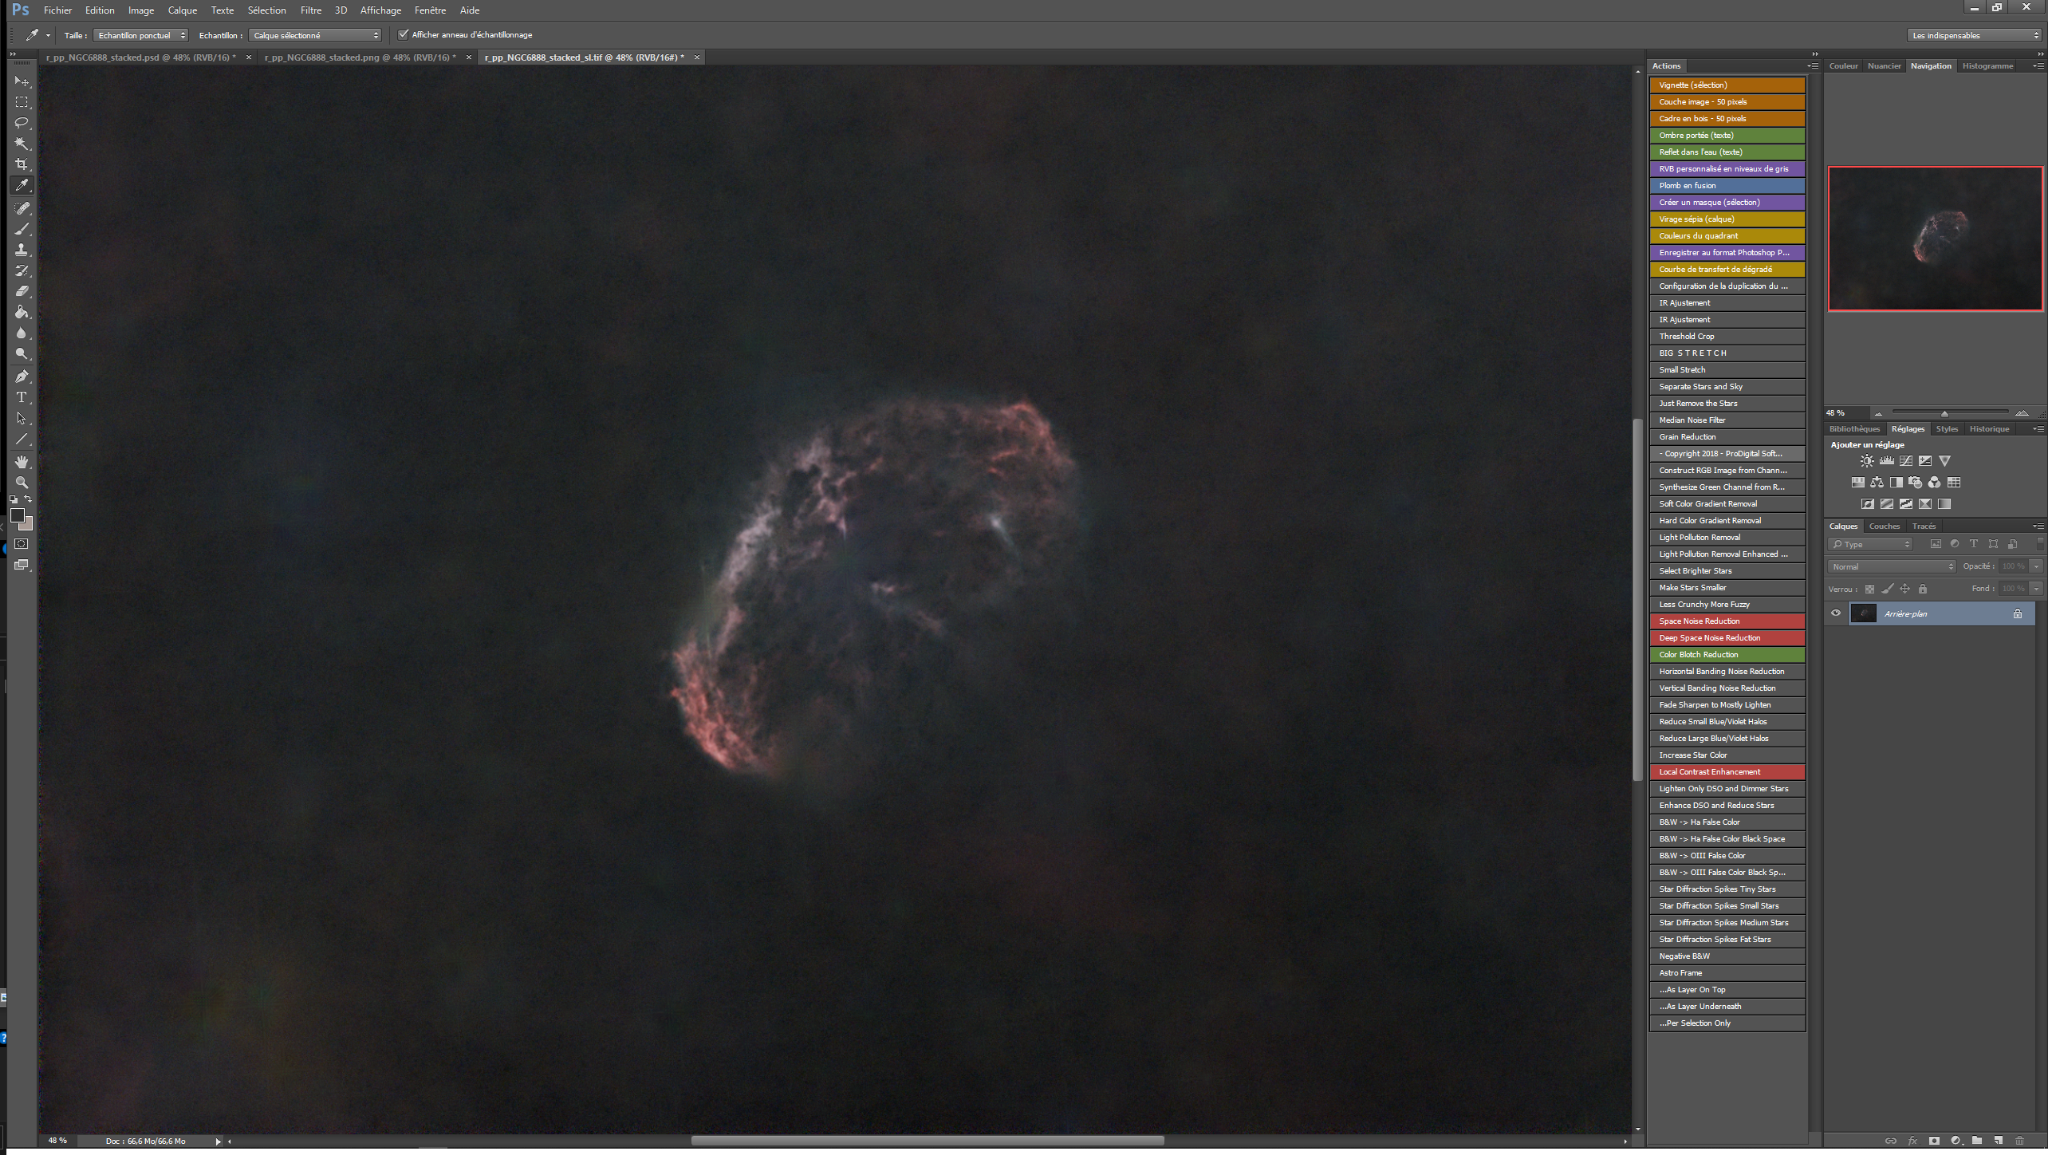Click the foreground color swatch

[17, 516]
